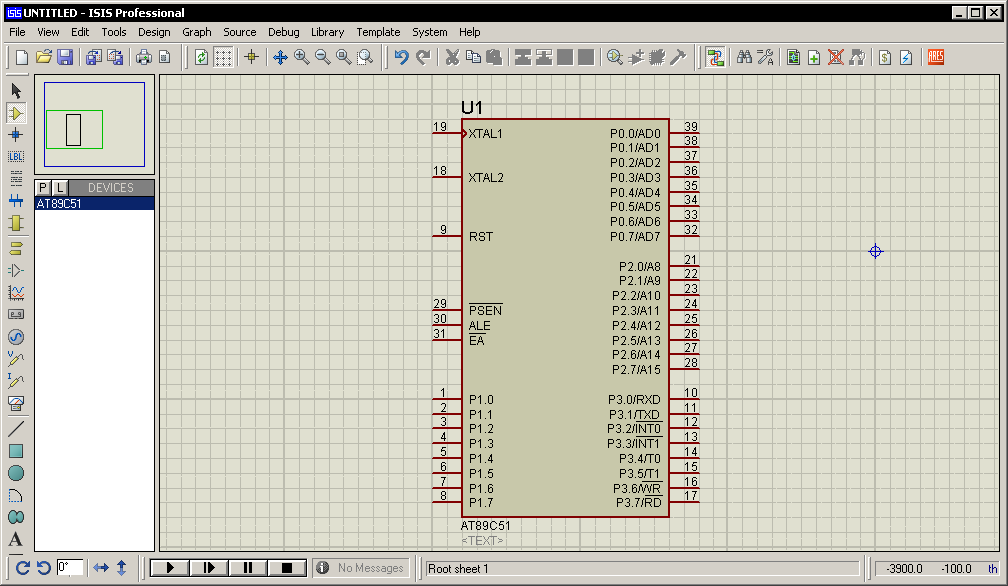Open the Virtual Instruments mode
Screen dimensions: 1008x586
[16, 403]
